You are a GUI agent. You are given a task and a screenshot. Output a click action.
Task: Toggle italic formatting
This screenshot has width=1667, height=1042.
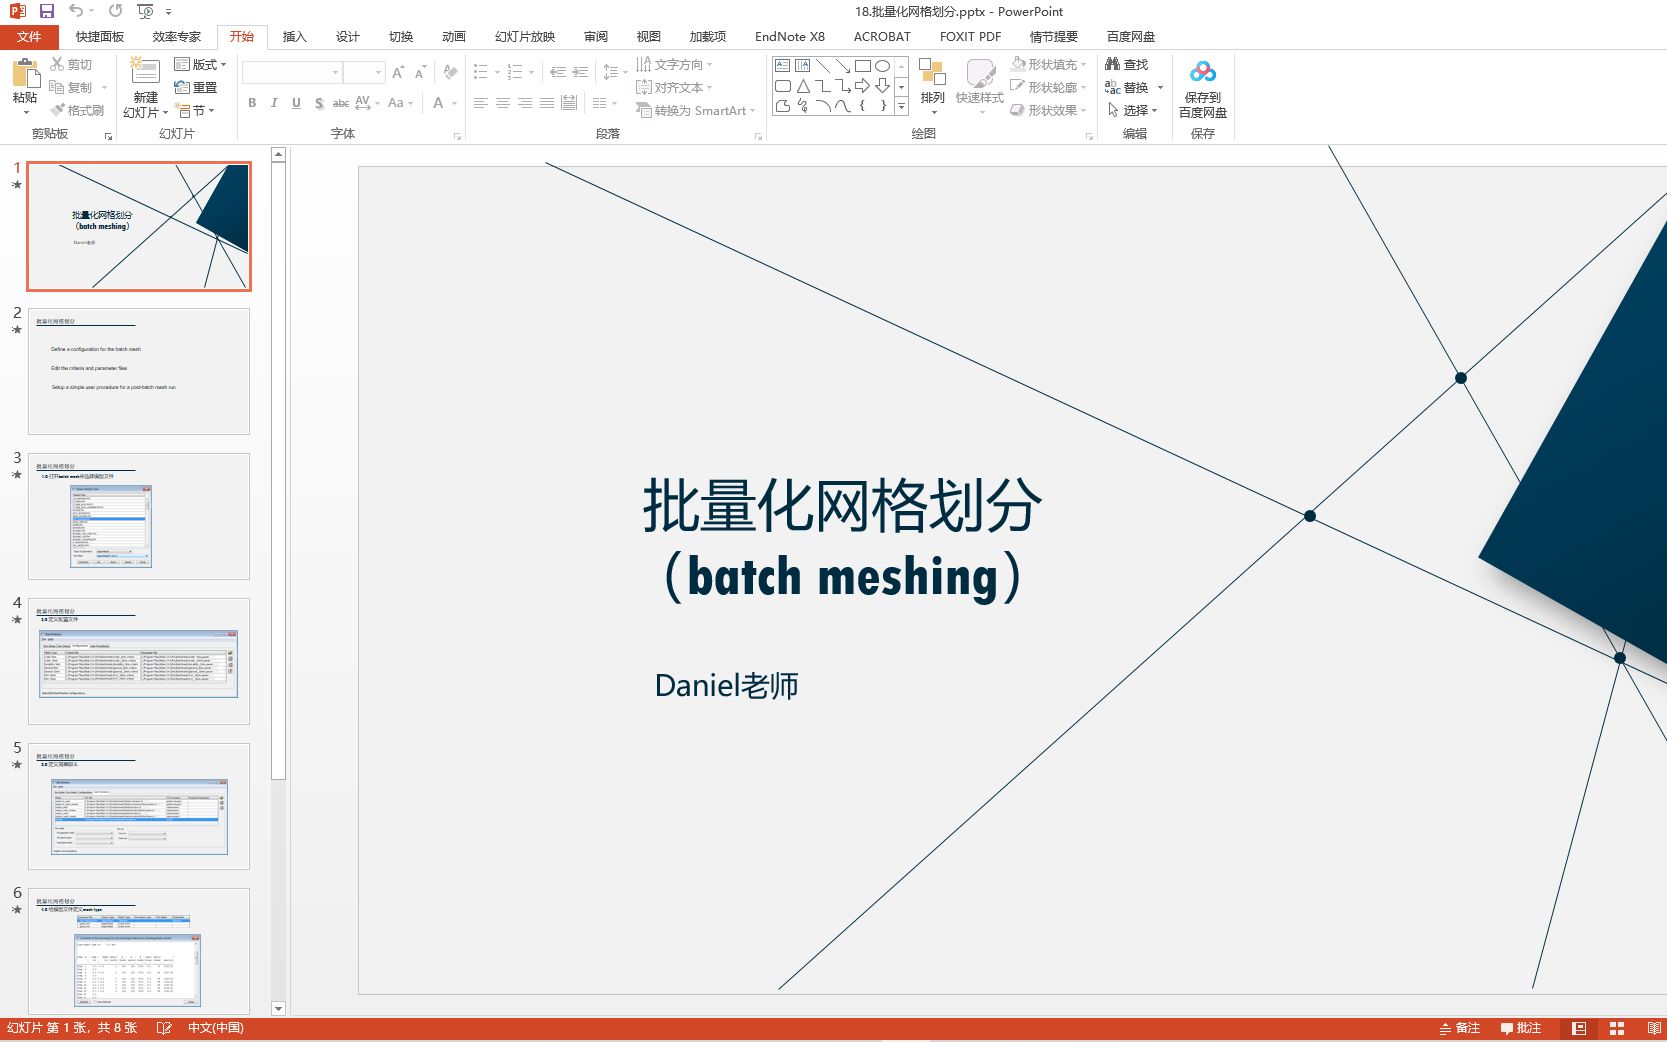point(273,102)
